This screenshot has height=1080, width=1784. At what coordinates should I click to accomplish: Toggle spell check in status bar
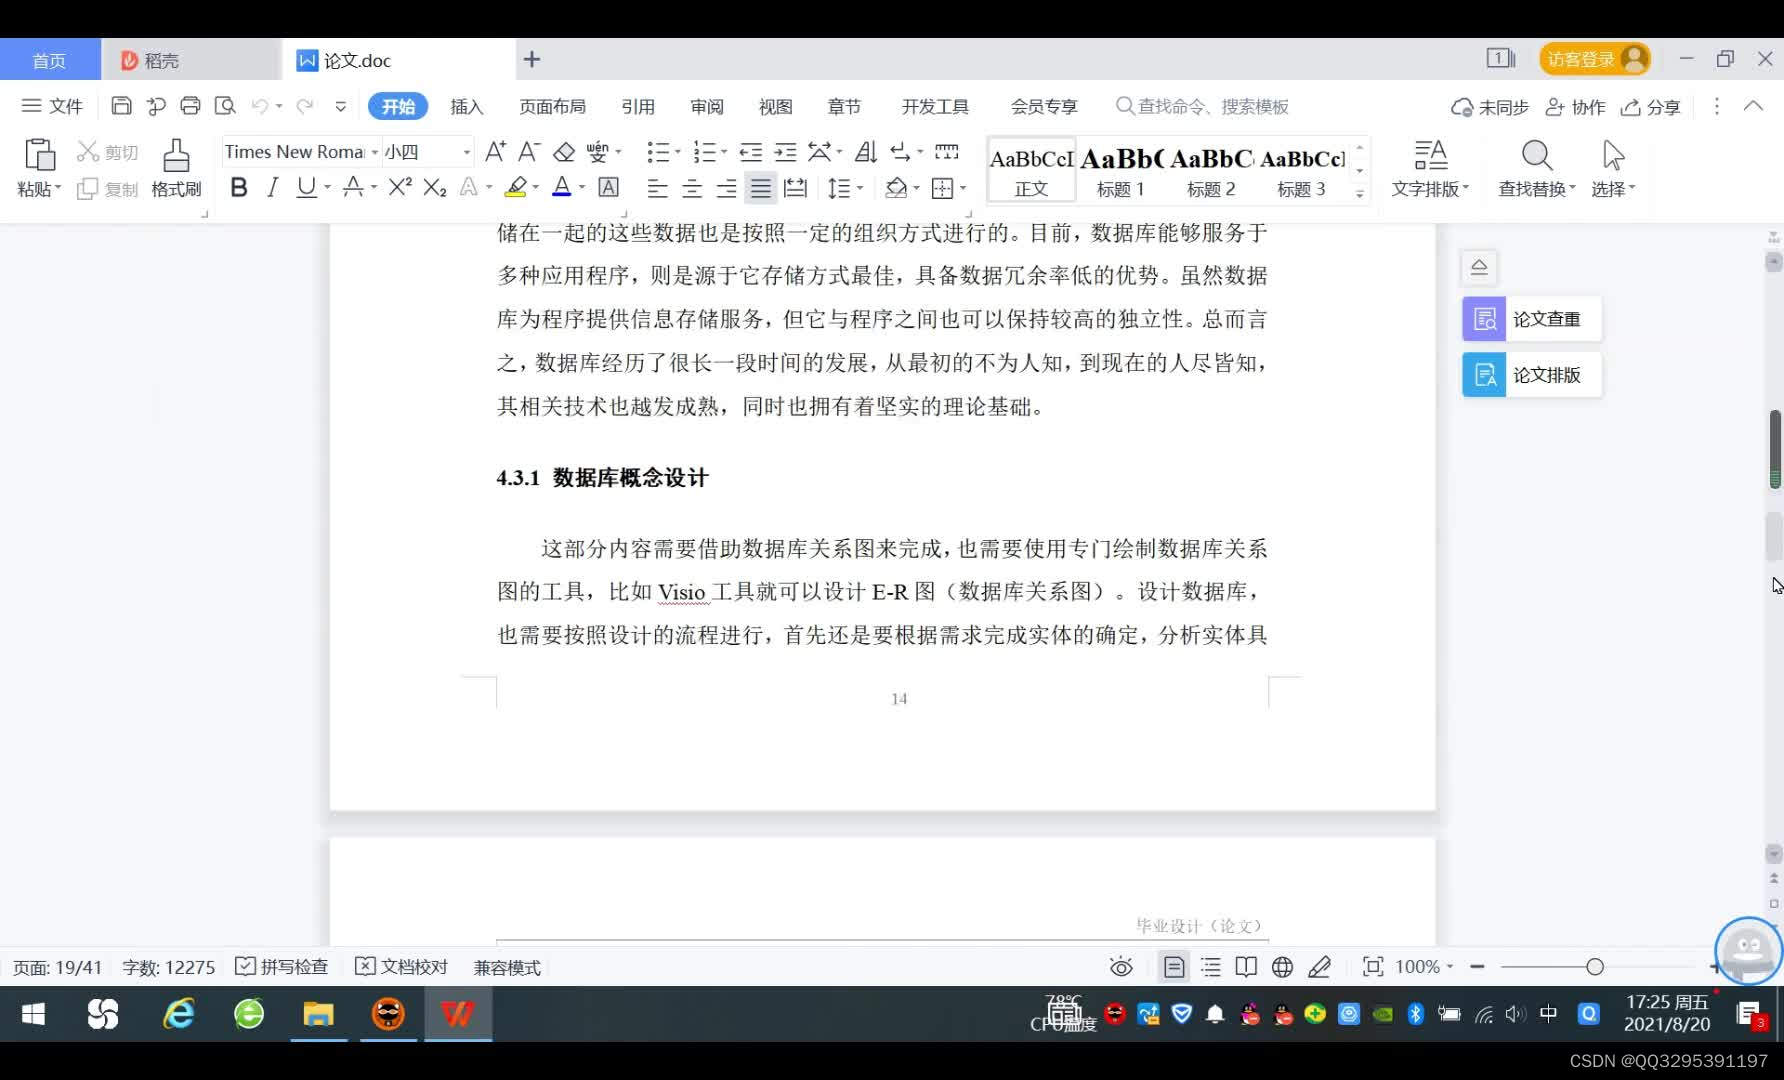(x=282, y=967)
